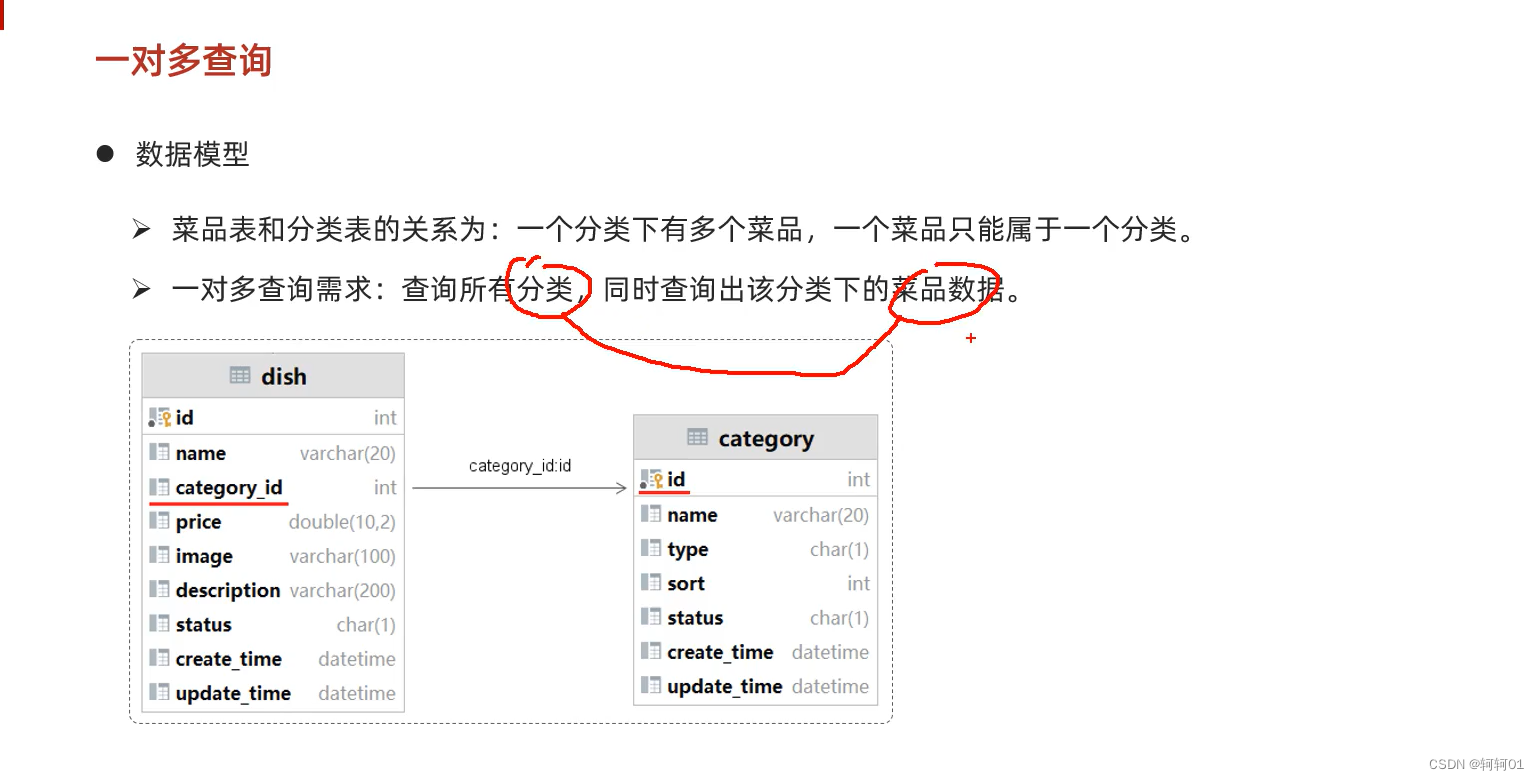1539x780 pixels.
Task: Select name column in category table
Action: (x=692, y=515)
